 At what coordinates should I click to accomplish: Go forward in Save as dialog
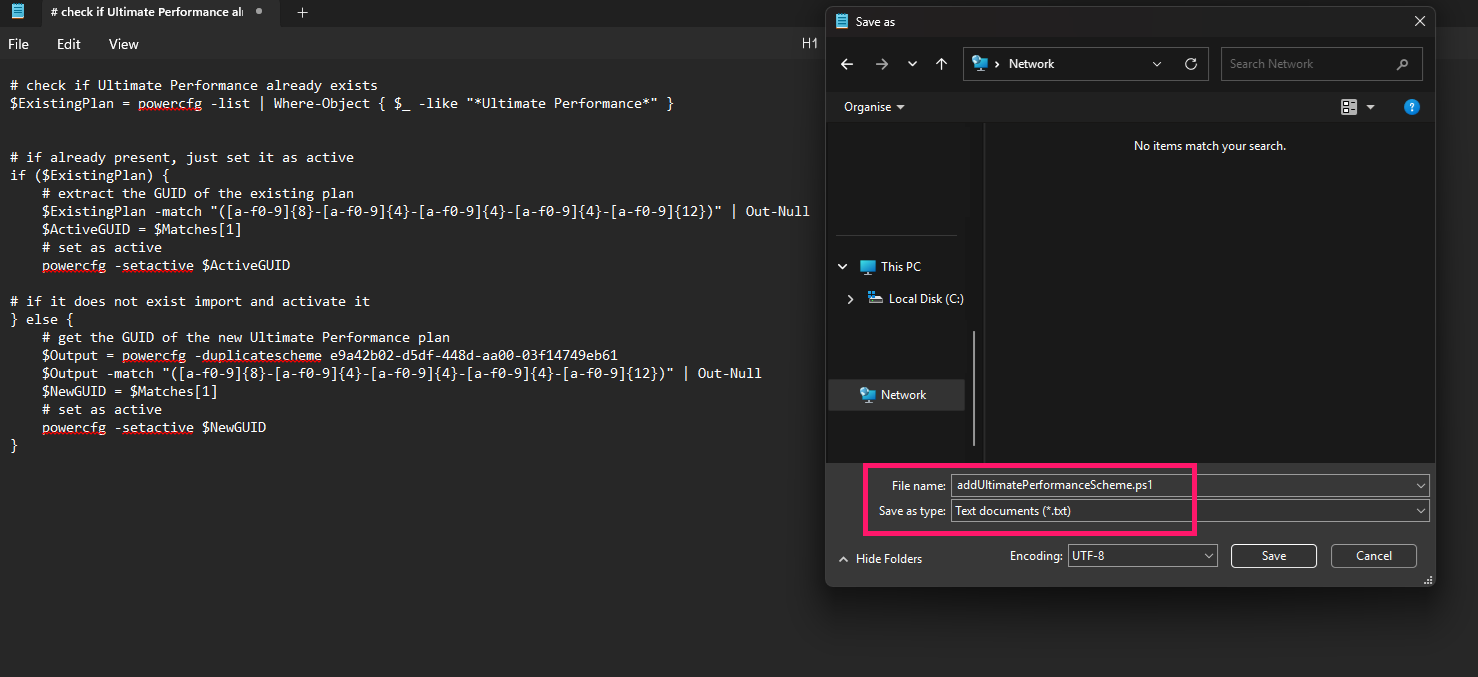(881, 64)
